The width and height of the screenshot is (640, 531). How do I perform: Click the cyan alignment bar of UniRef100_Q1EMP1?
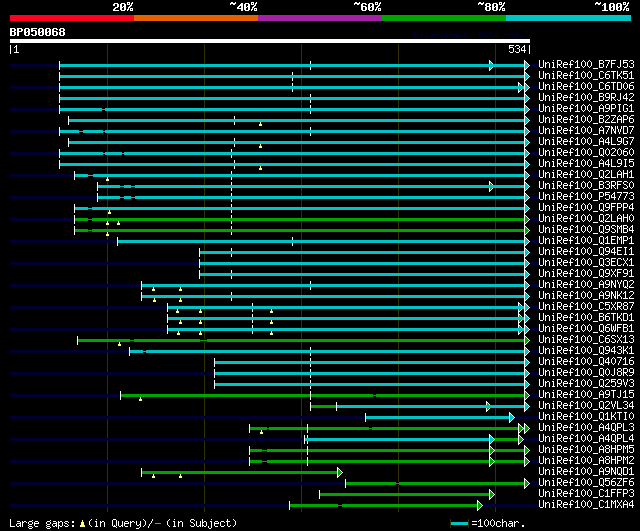tap(323, 241)
